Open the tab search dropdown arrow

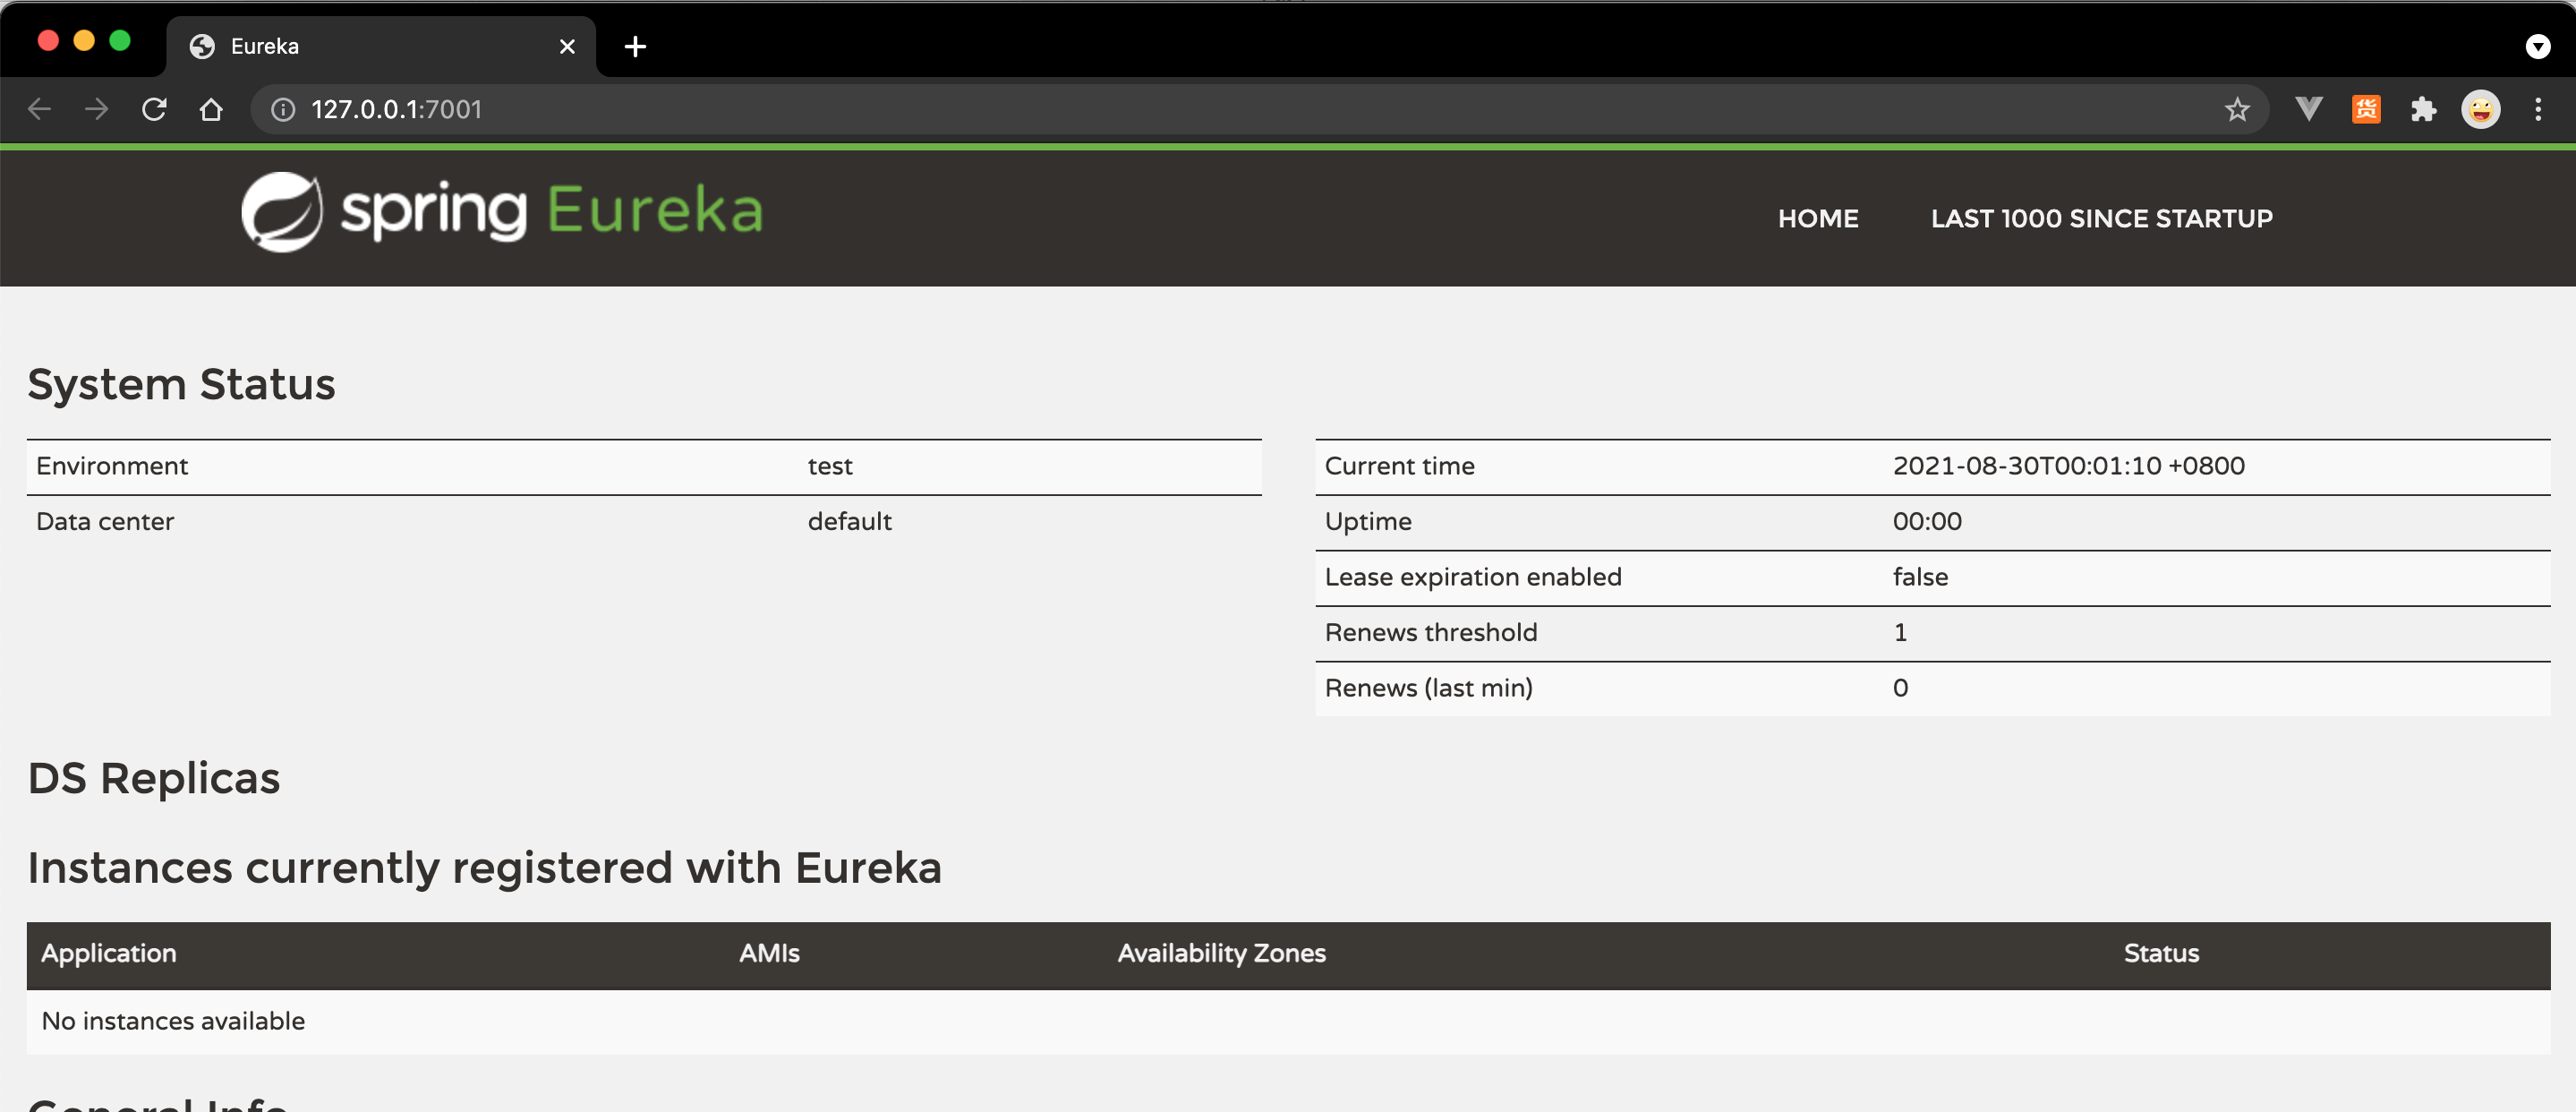[x=2537, y=46]
